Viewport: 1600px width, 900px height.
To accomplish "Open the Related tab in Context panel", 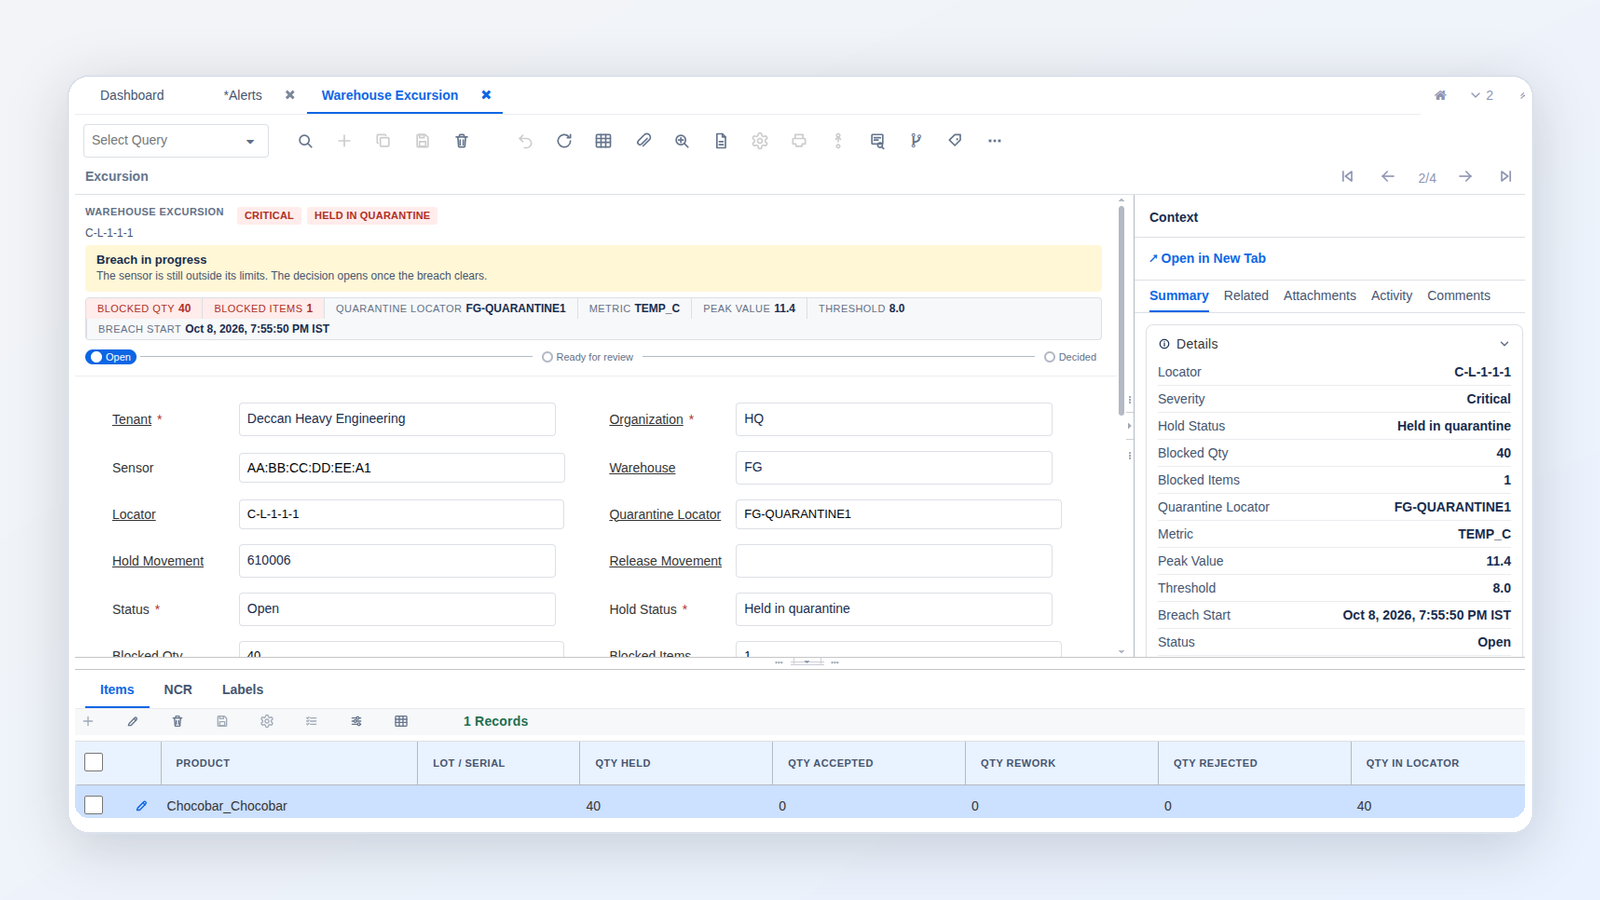I will pyautogui.click(x=1246, y=295).
